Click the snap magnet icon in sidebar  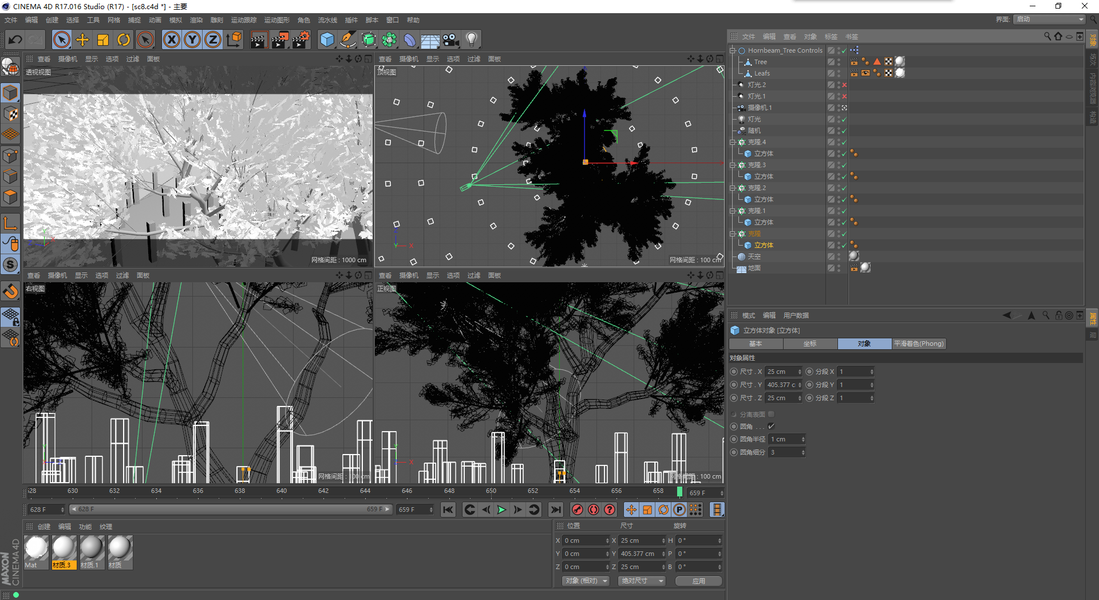[x=10, y=292]
